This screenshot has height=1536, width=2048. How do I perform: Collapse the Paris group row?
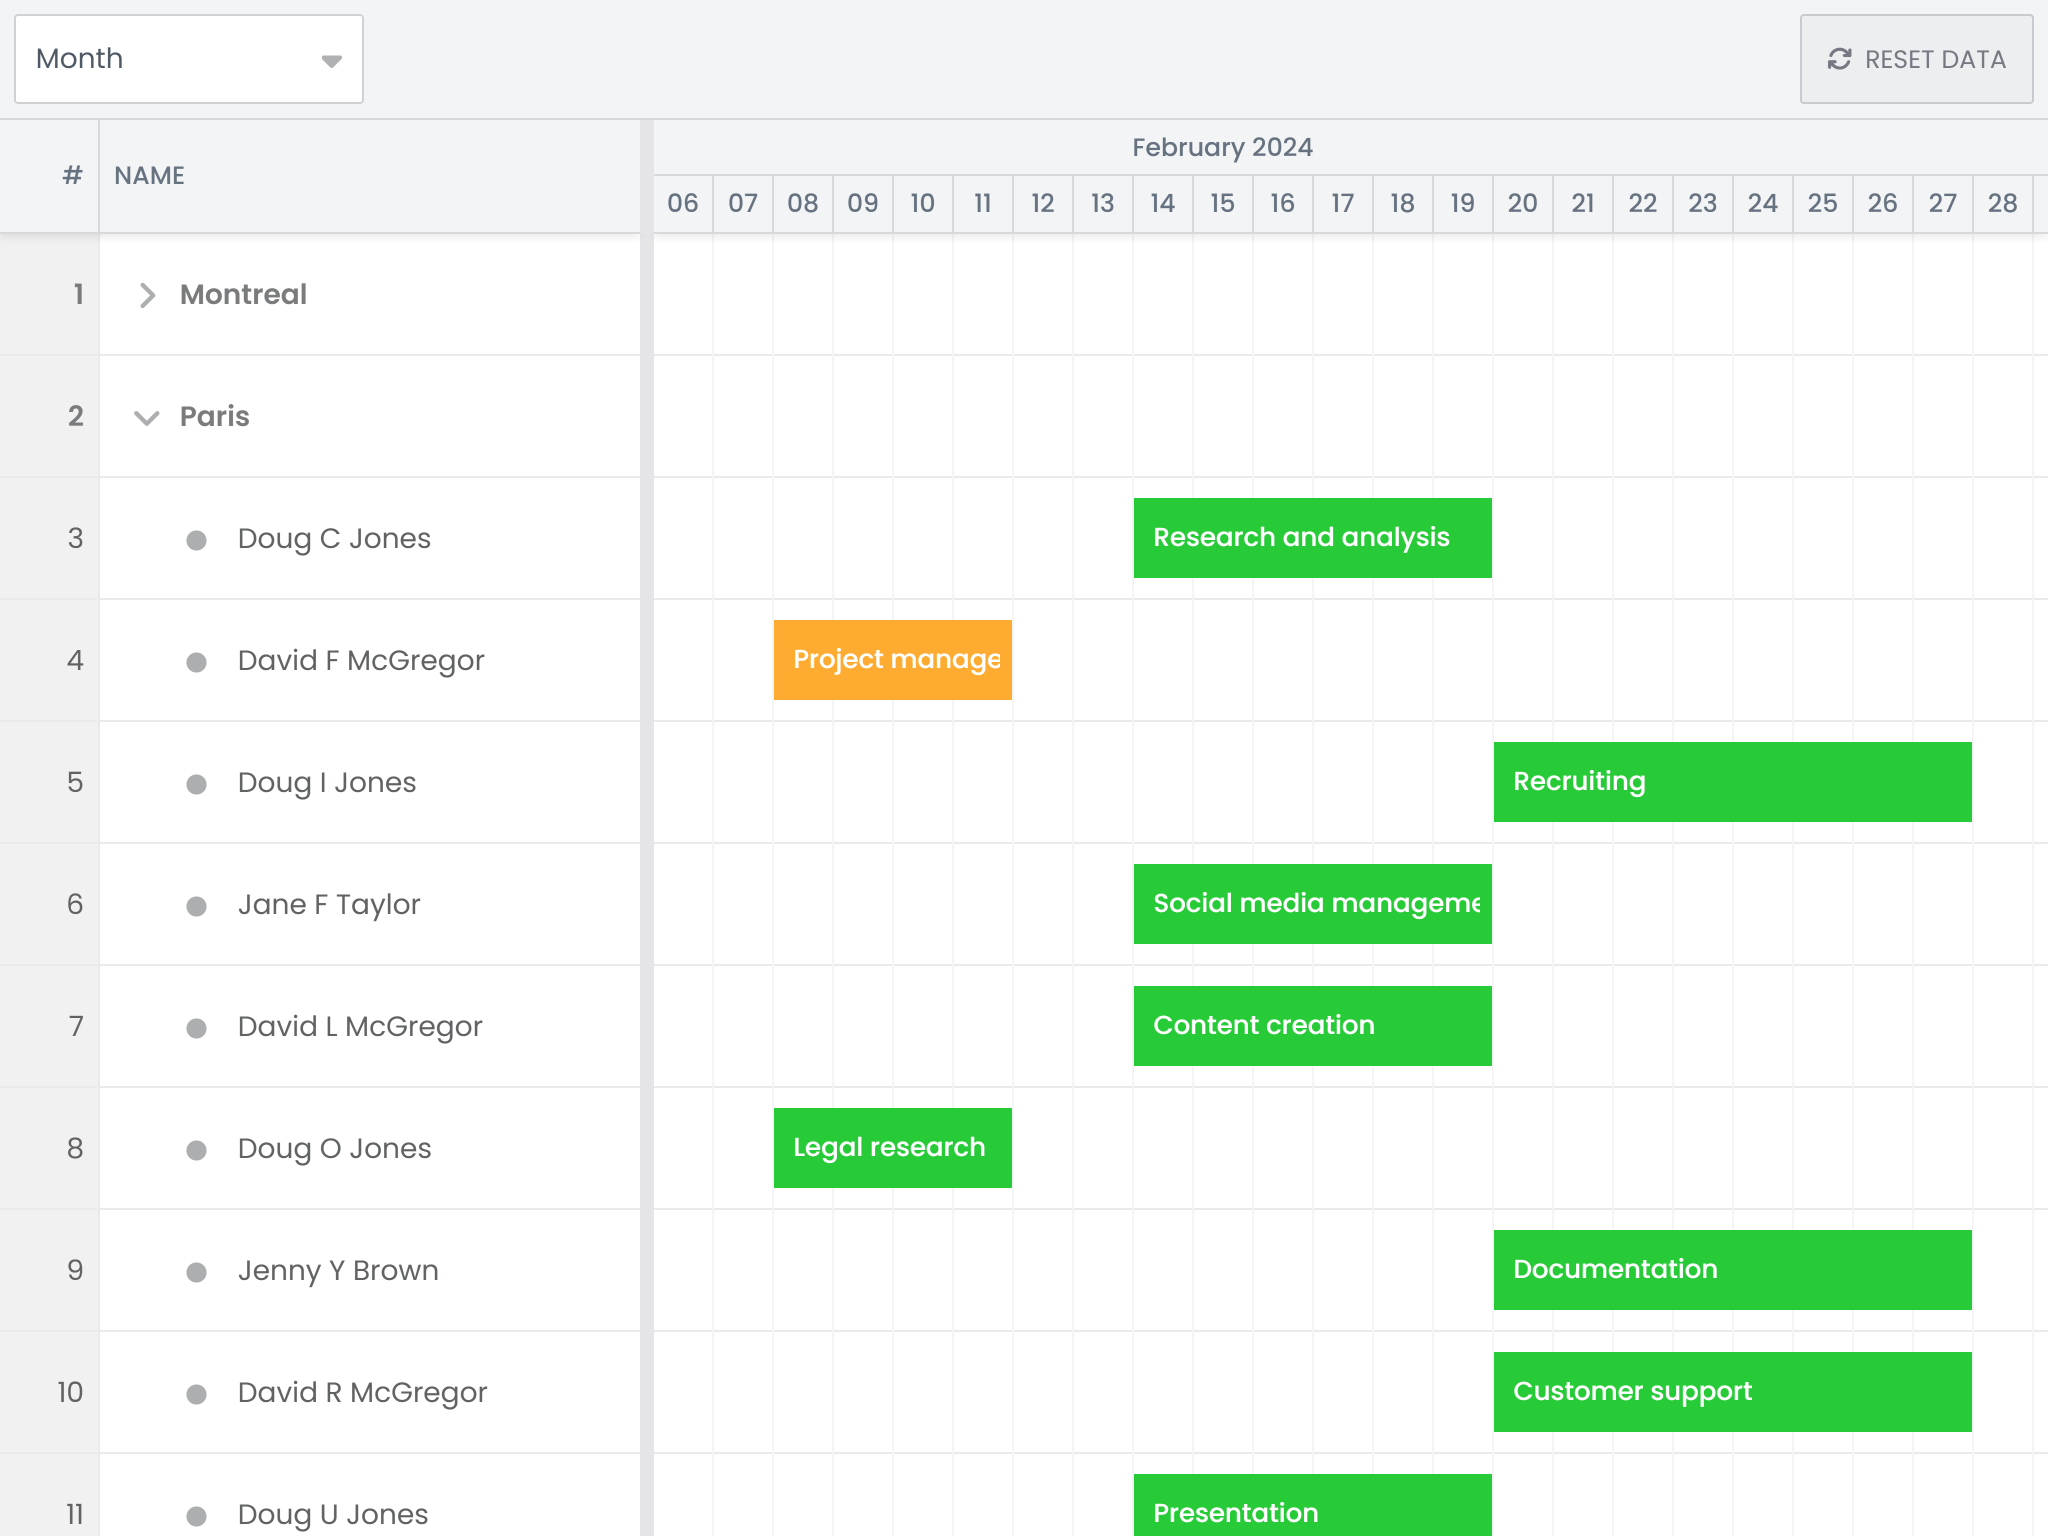[147, 417]
